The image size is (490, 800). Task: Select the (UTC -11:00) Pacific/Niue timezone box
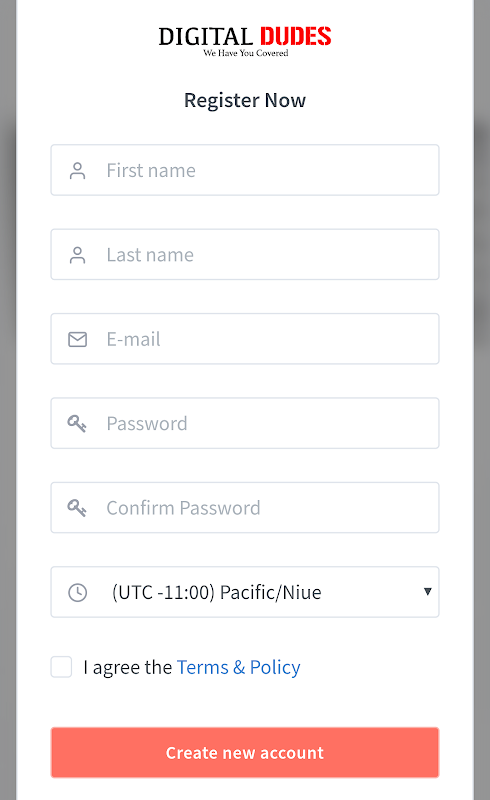point(245,592)
